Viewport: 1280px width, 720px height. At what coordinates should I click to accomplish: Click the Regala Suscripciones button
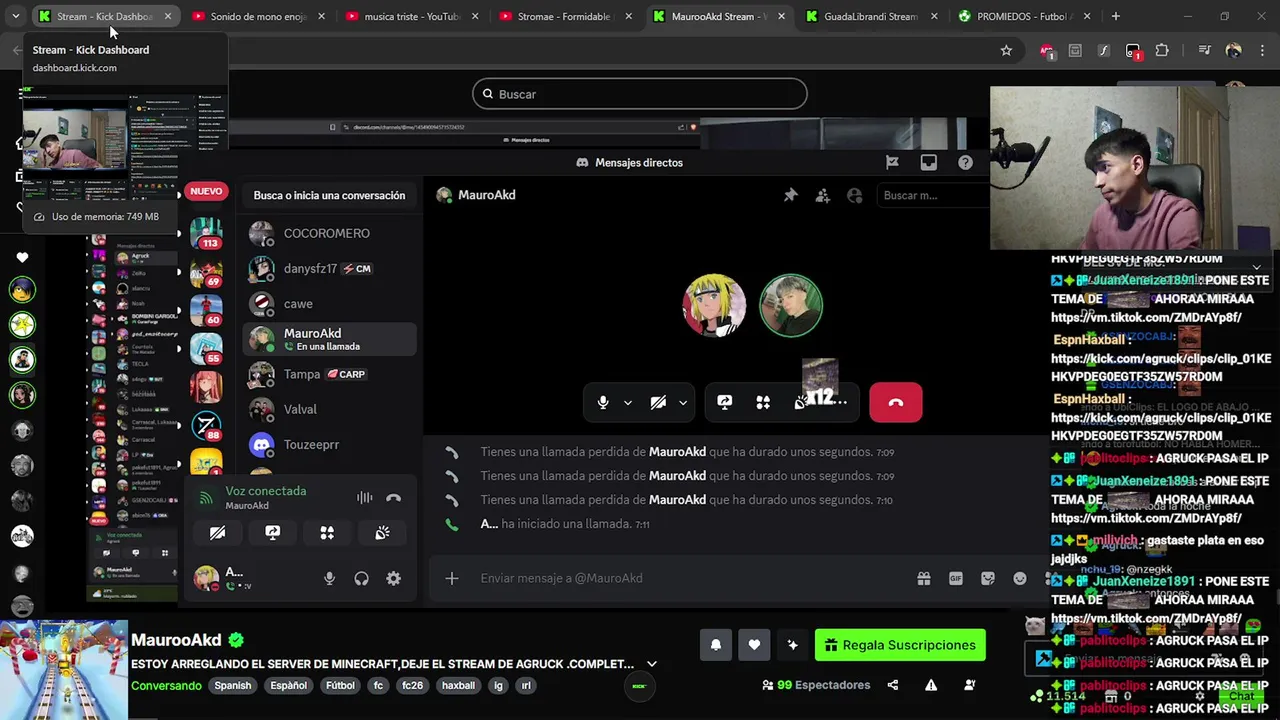(x=900, y=645)
